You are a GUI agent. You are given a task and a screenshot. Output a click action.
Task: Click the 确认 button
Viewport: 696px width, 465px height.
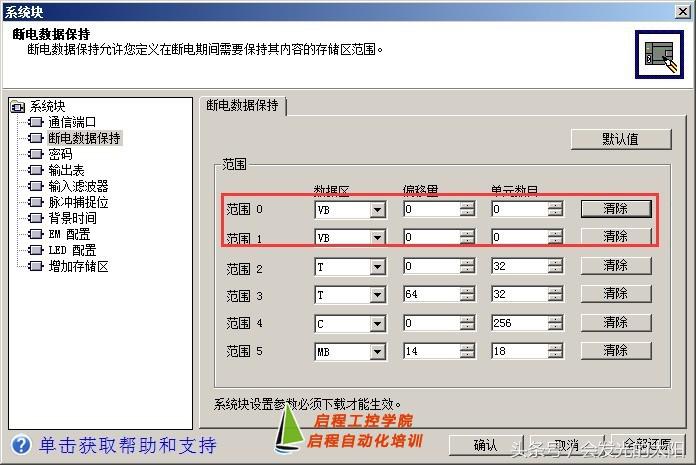coord(486,445)
